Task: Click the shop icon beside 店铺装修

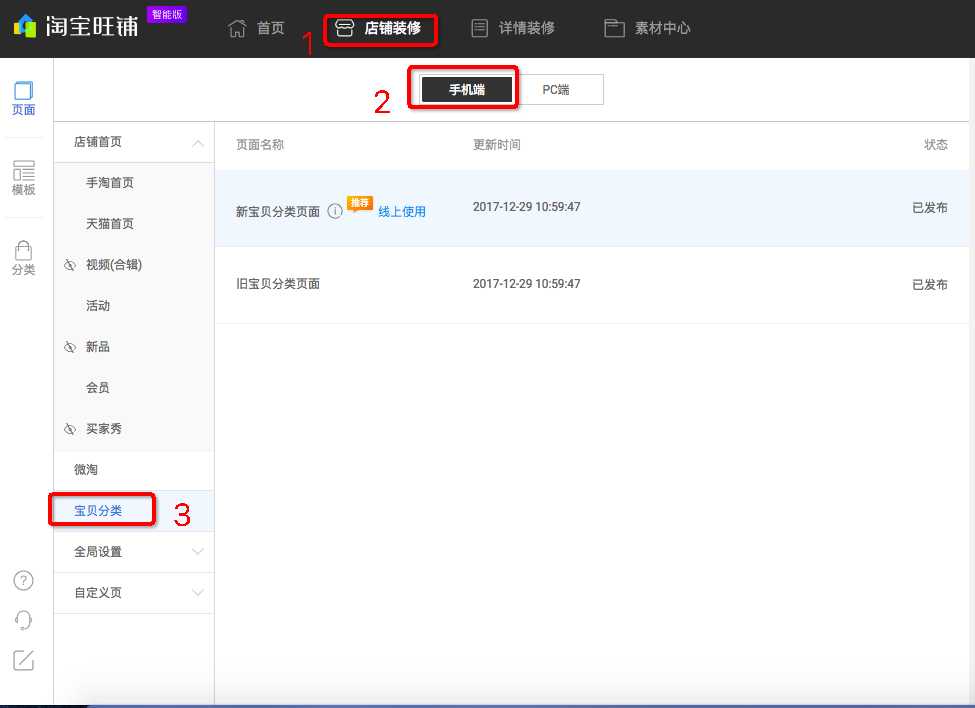Action: pyautogui.click(x=344, y=28)
